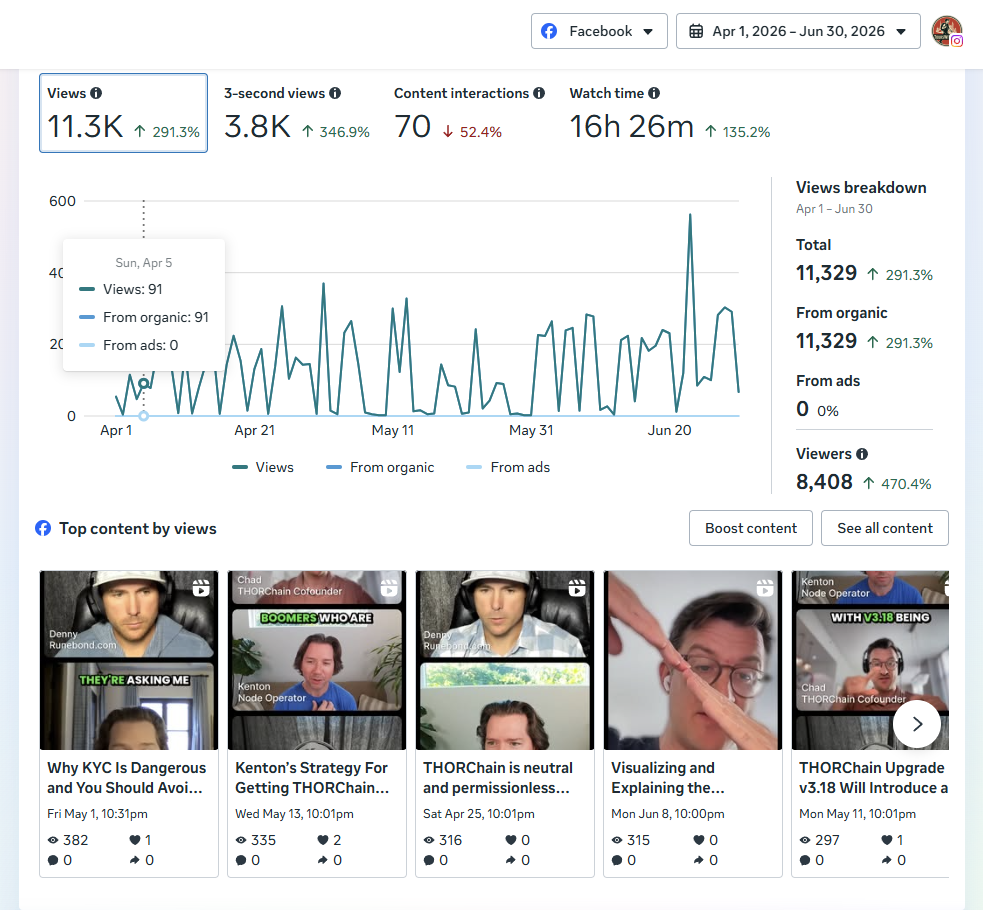Click the Jun 20 peak on the views chart
Viewport: 983px width, 910px height.
coord(690,215)
